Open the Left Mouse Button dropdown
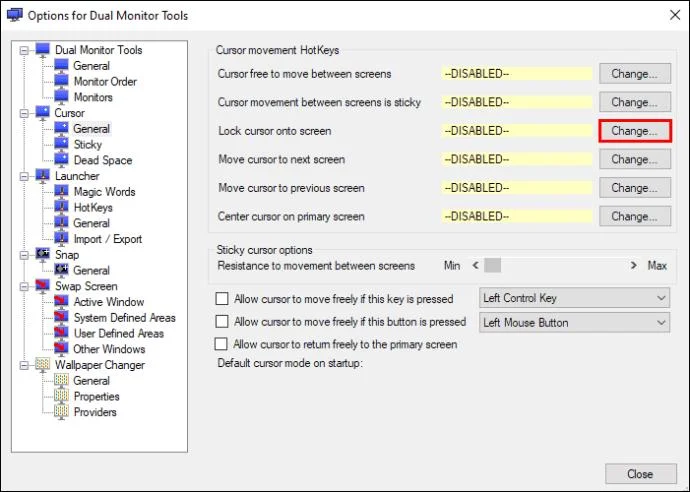This screenshot has width=690, height=492. click(574, 323)
